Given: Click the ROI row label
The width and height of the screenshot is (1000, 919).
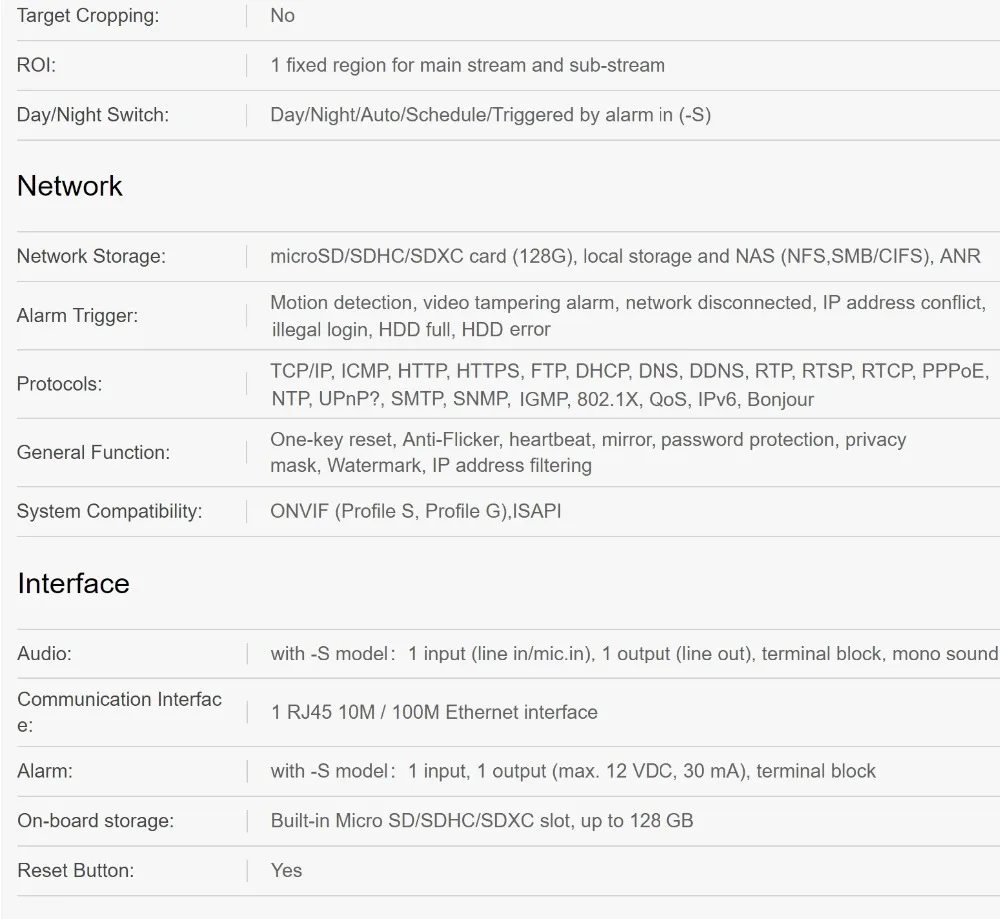Looking at the screenshot, I should click(x=36, y=66).
